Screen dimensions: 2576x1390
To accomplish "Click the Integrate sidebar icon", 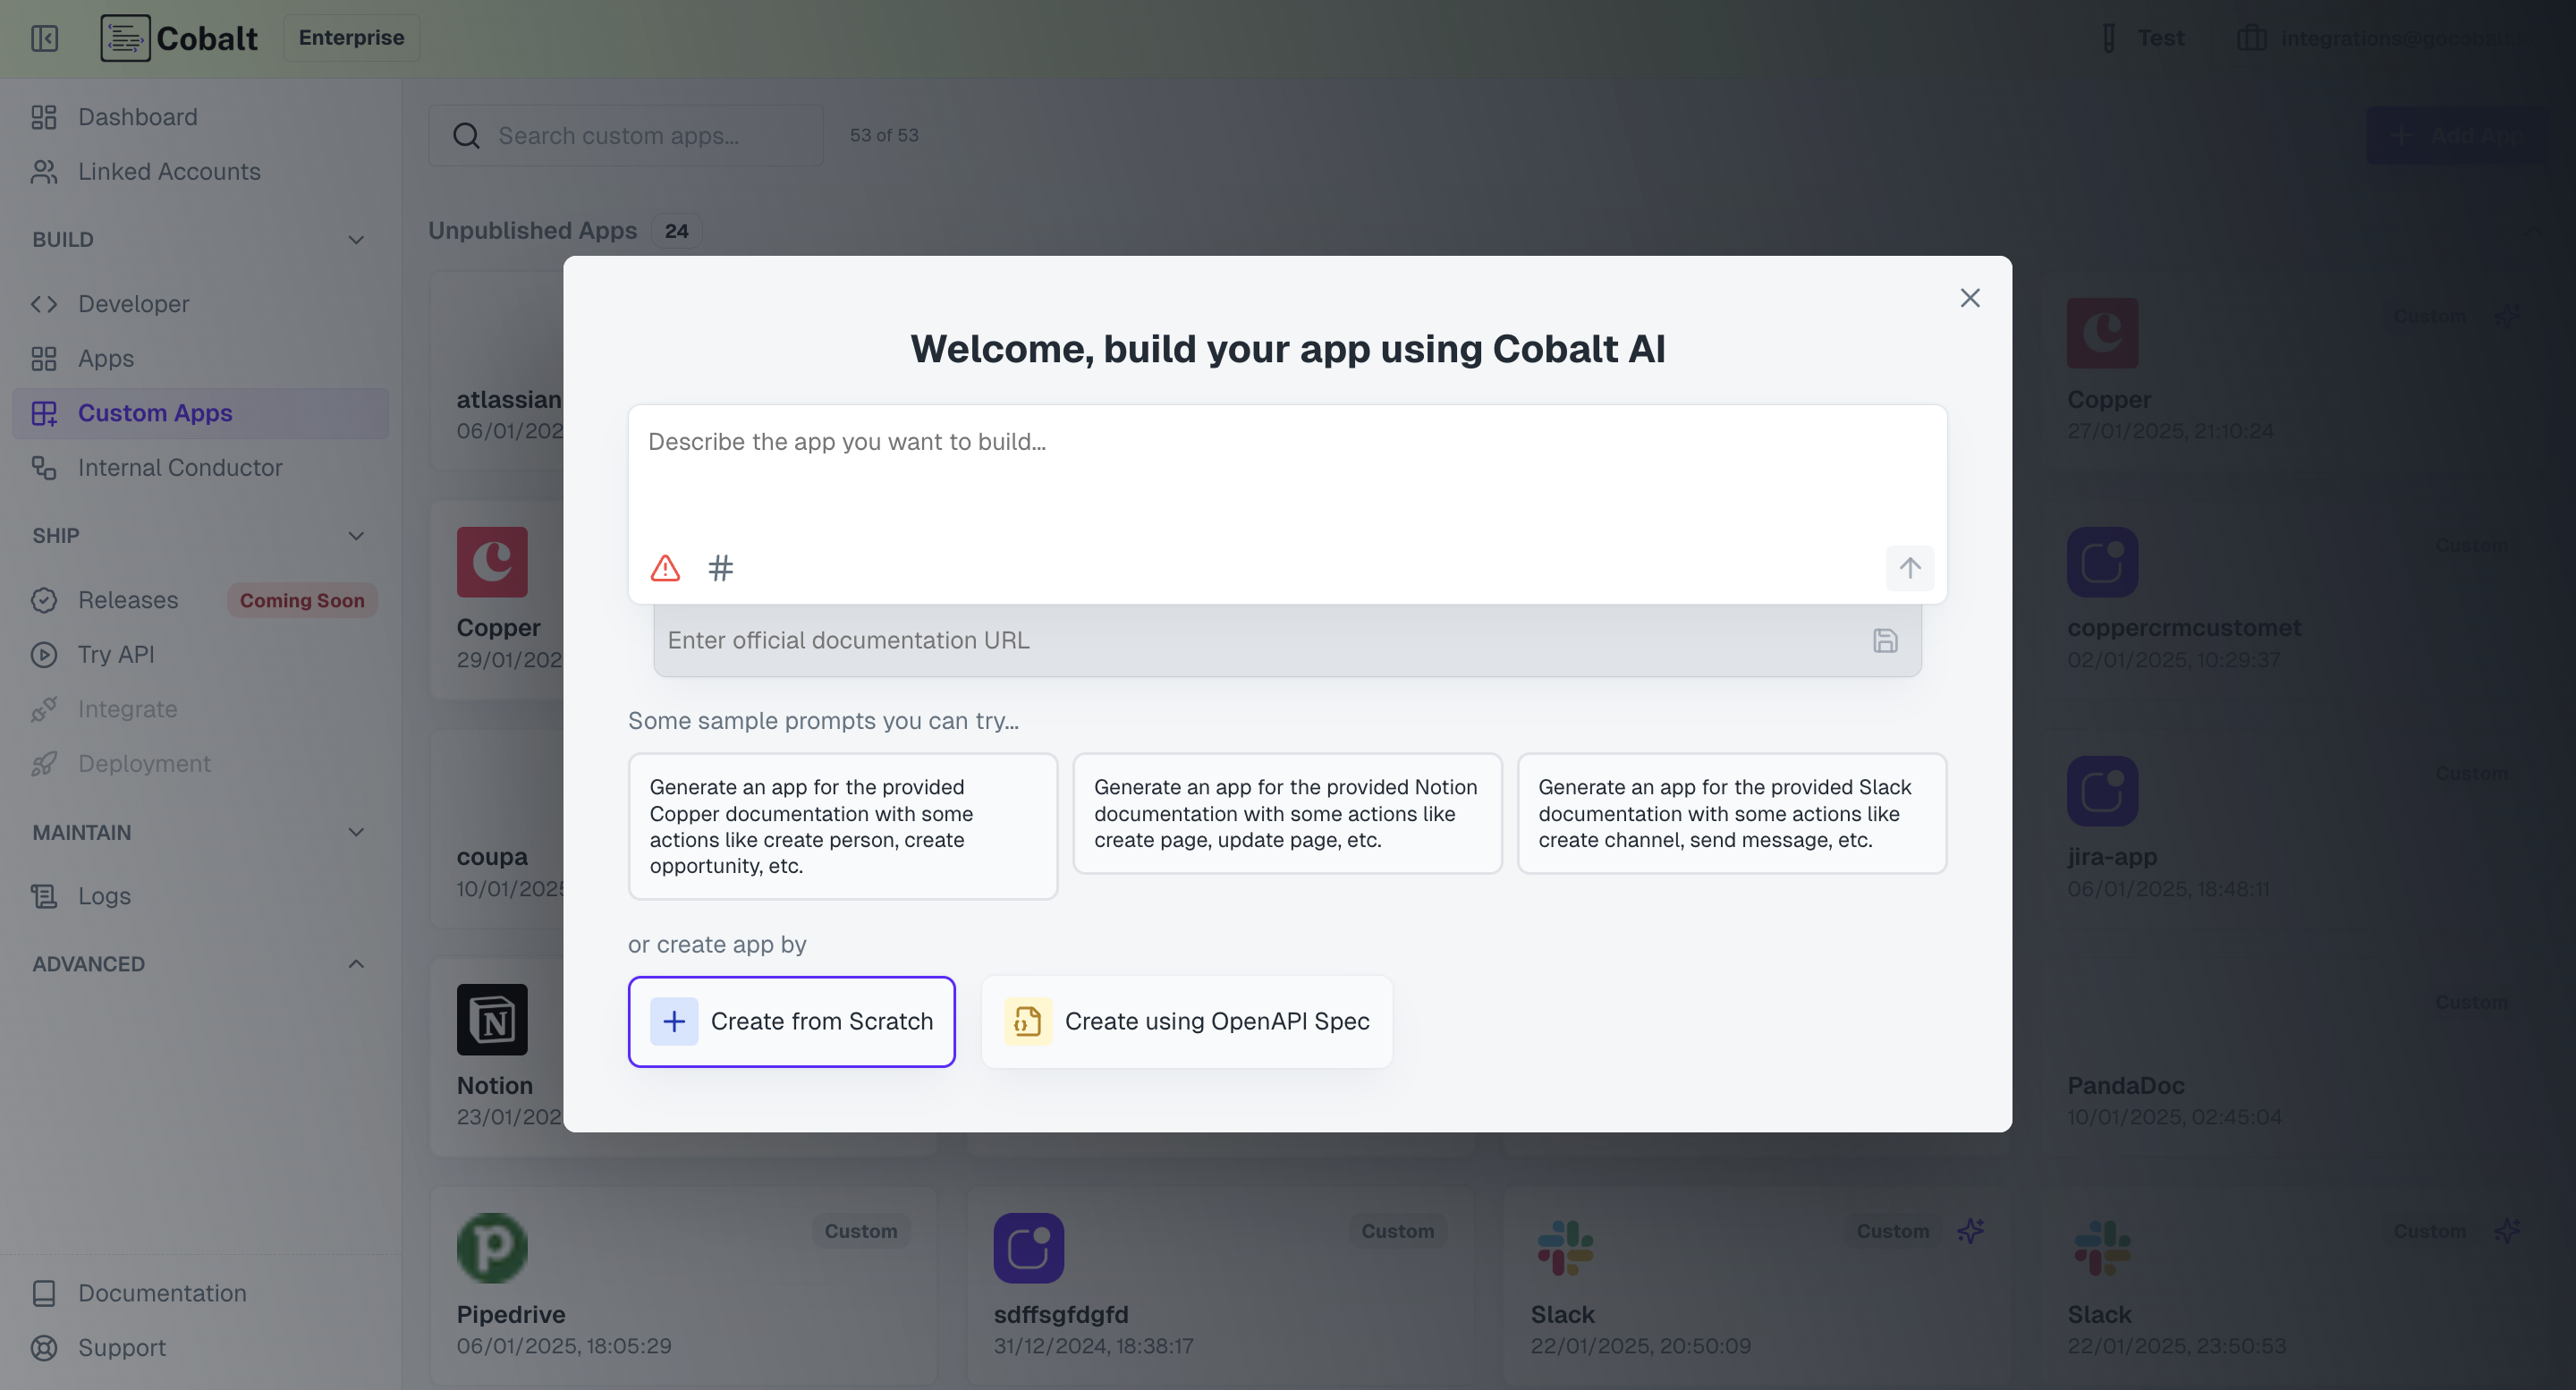I will (x=44, y=709).
